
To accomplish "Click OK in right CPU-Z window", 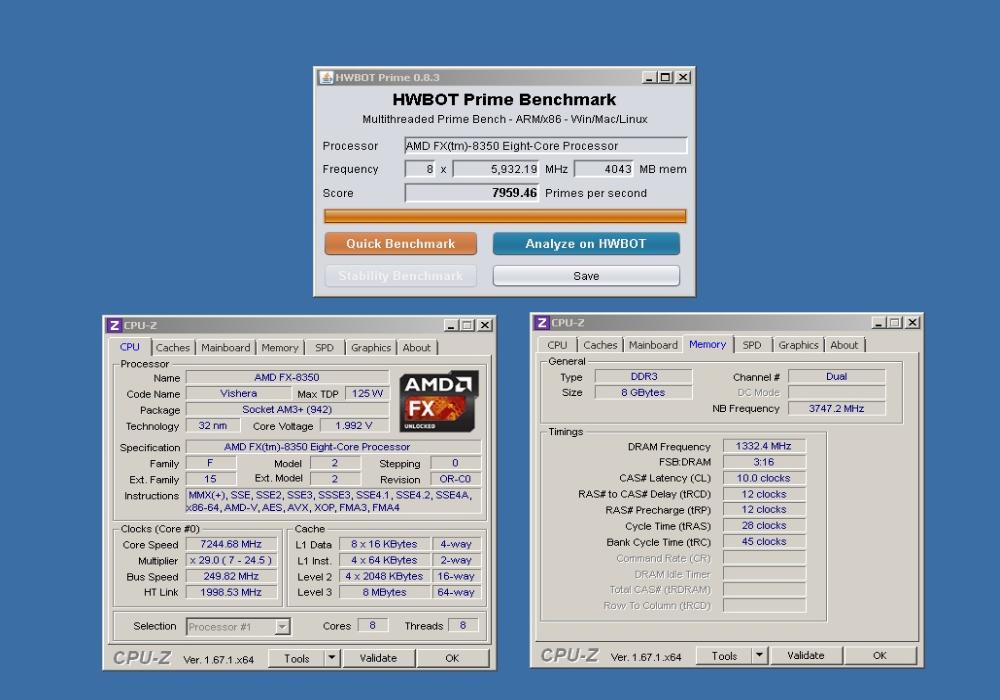I will click(879, 655).
